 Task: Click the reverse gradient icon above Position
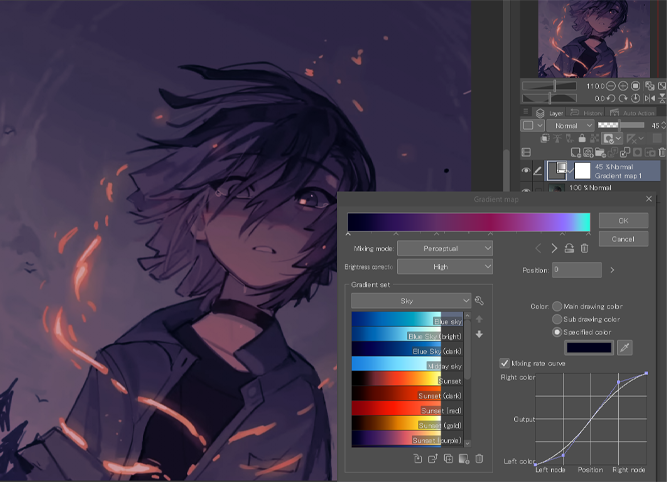(569, 248)
